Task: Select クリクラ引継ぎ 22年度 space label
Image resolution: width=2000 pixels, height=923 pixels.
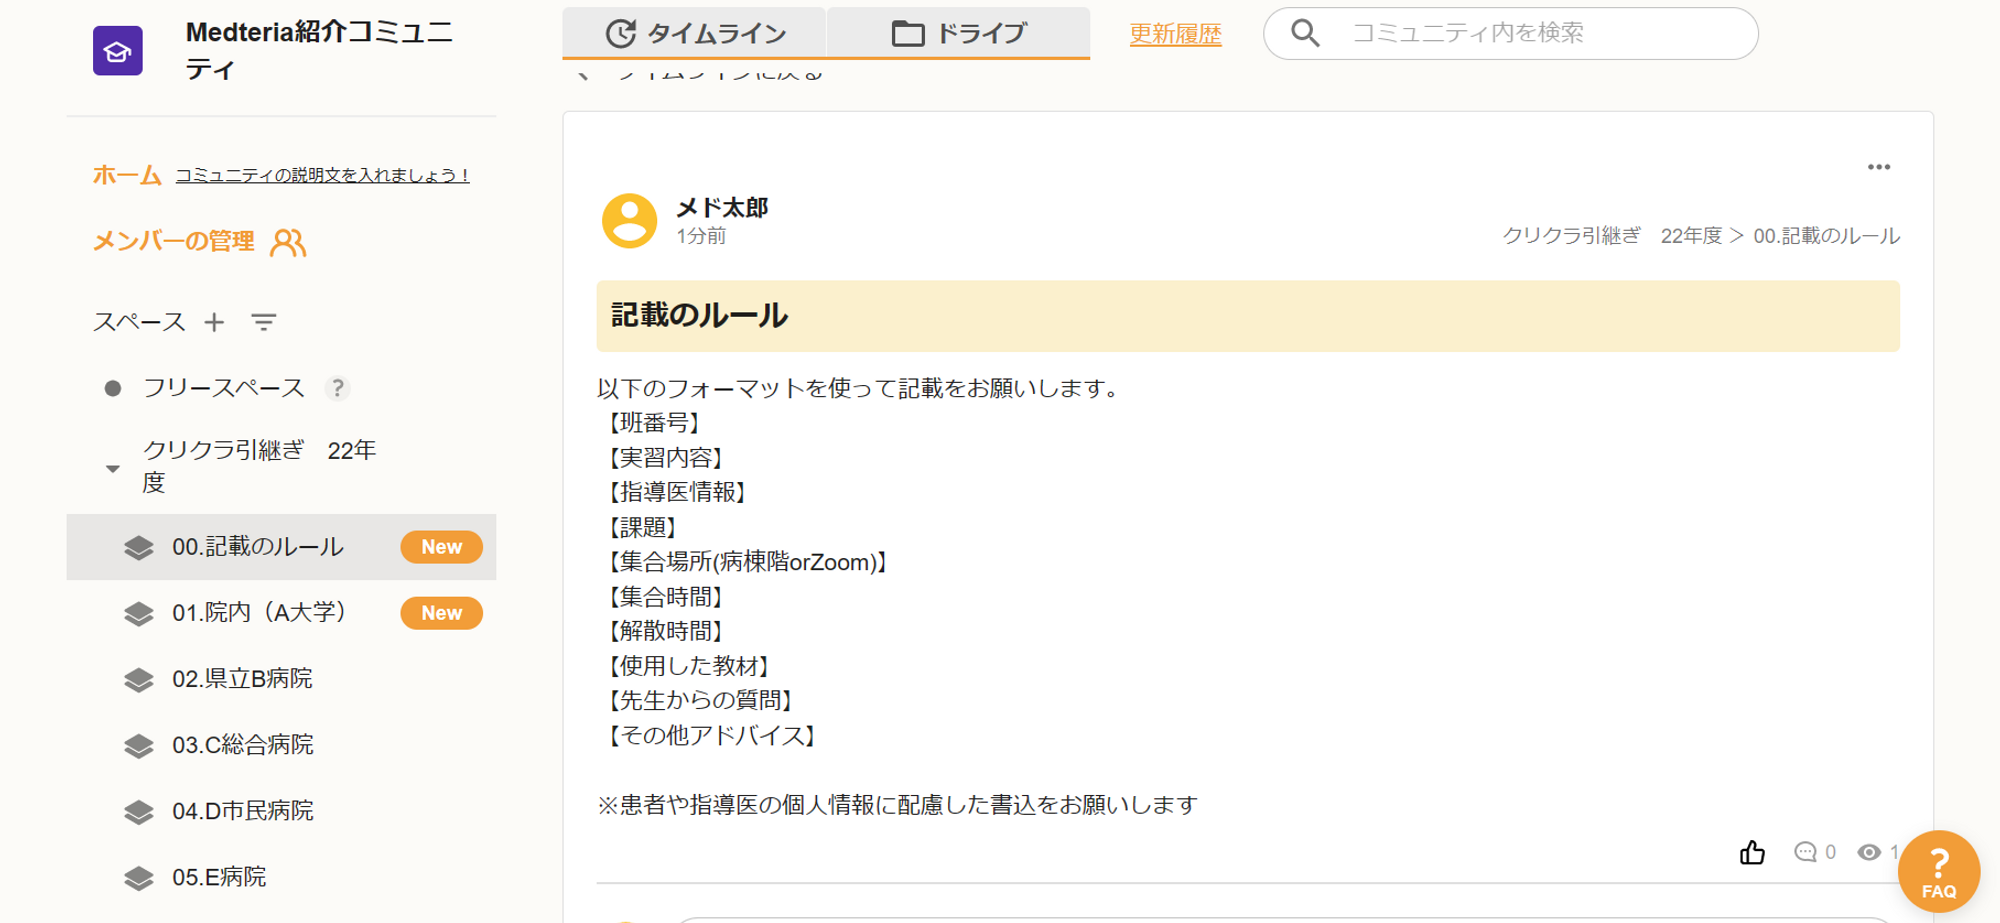Action: click(x=260, y=466)
